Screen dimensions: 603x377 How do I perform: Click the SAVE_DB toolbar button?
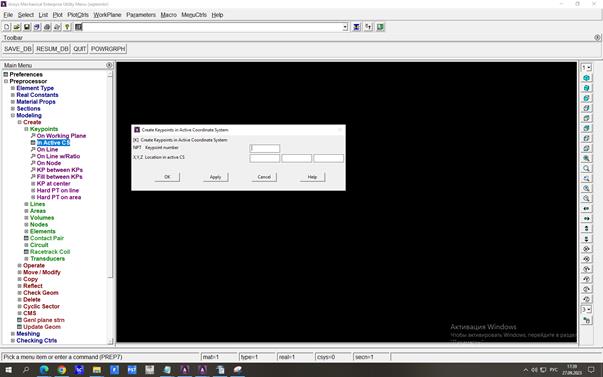click(x=18, y=49)
